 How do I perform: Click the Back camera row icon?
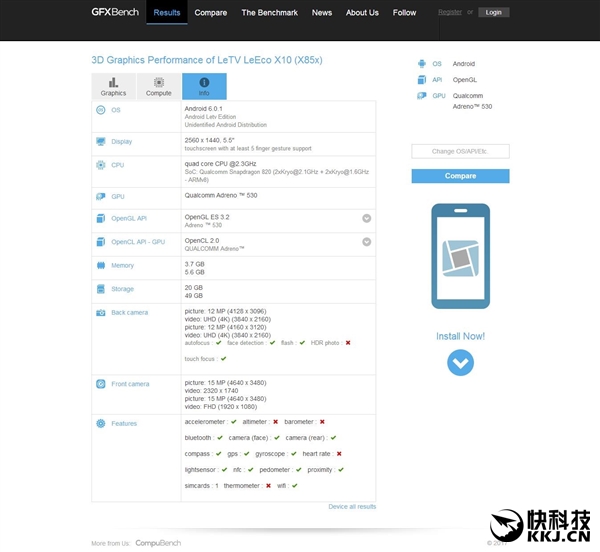click(x=101, y=313)
